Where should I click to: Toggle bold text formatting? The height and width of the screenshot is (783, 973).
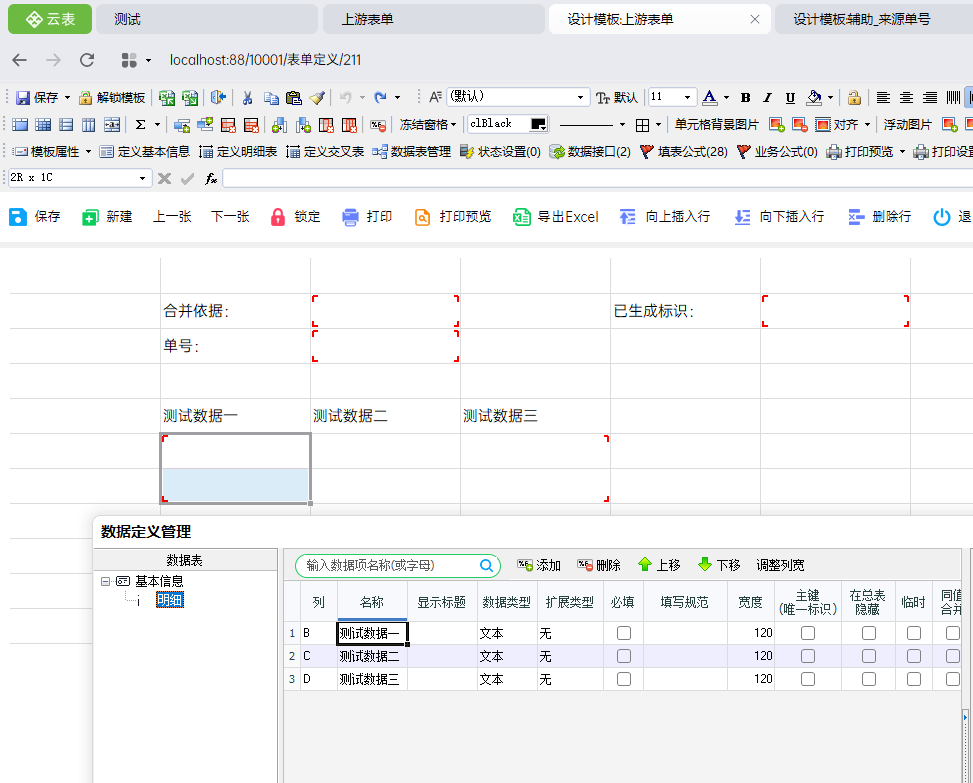(x=745, y=98)
